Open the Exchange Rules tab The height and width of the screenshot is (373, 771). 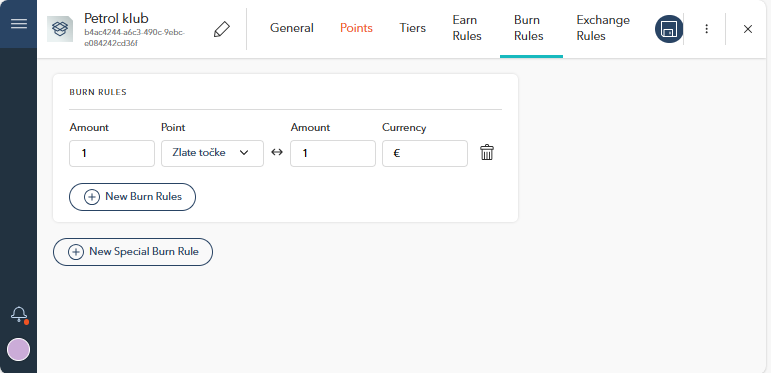pyautogui.click(x=603, y=28)
